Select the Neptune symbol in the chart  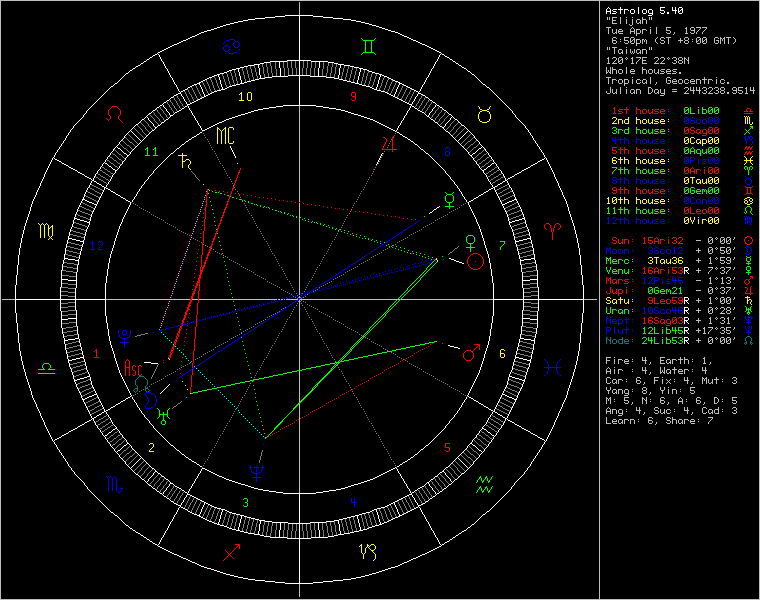click(x=256, y=473)
